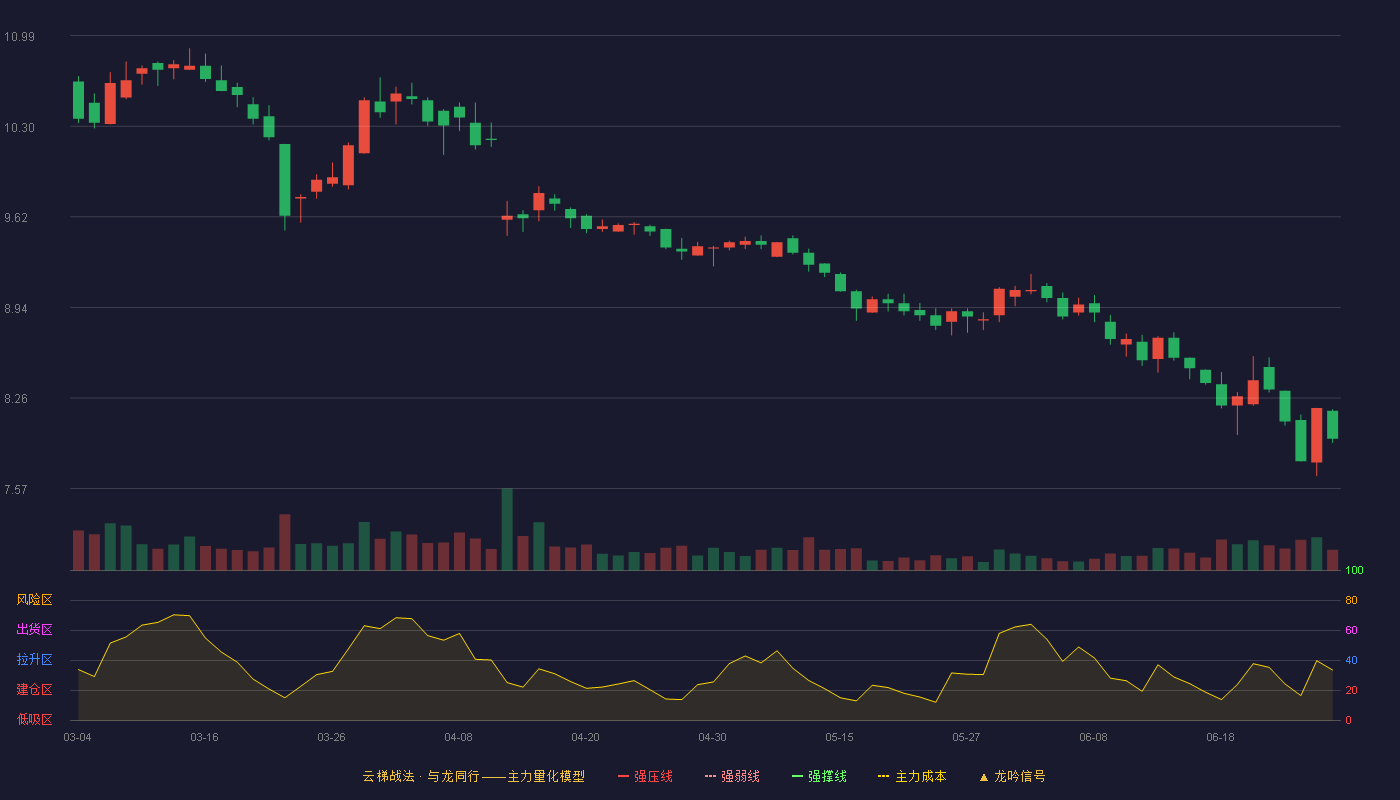The width and height of the screenshot is (1400, 800).
Task: Click the 10.99 price axis label
Action: (x=19, y=37)
